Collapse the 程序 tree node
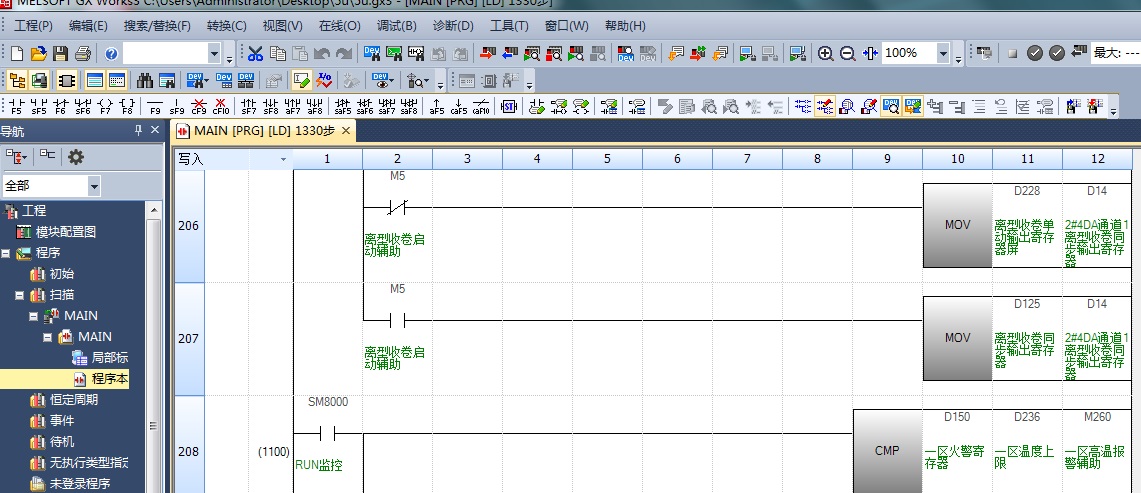The image size is (1141, 493). [x=6, y=253]
